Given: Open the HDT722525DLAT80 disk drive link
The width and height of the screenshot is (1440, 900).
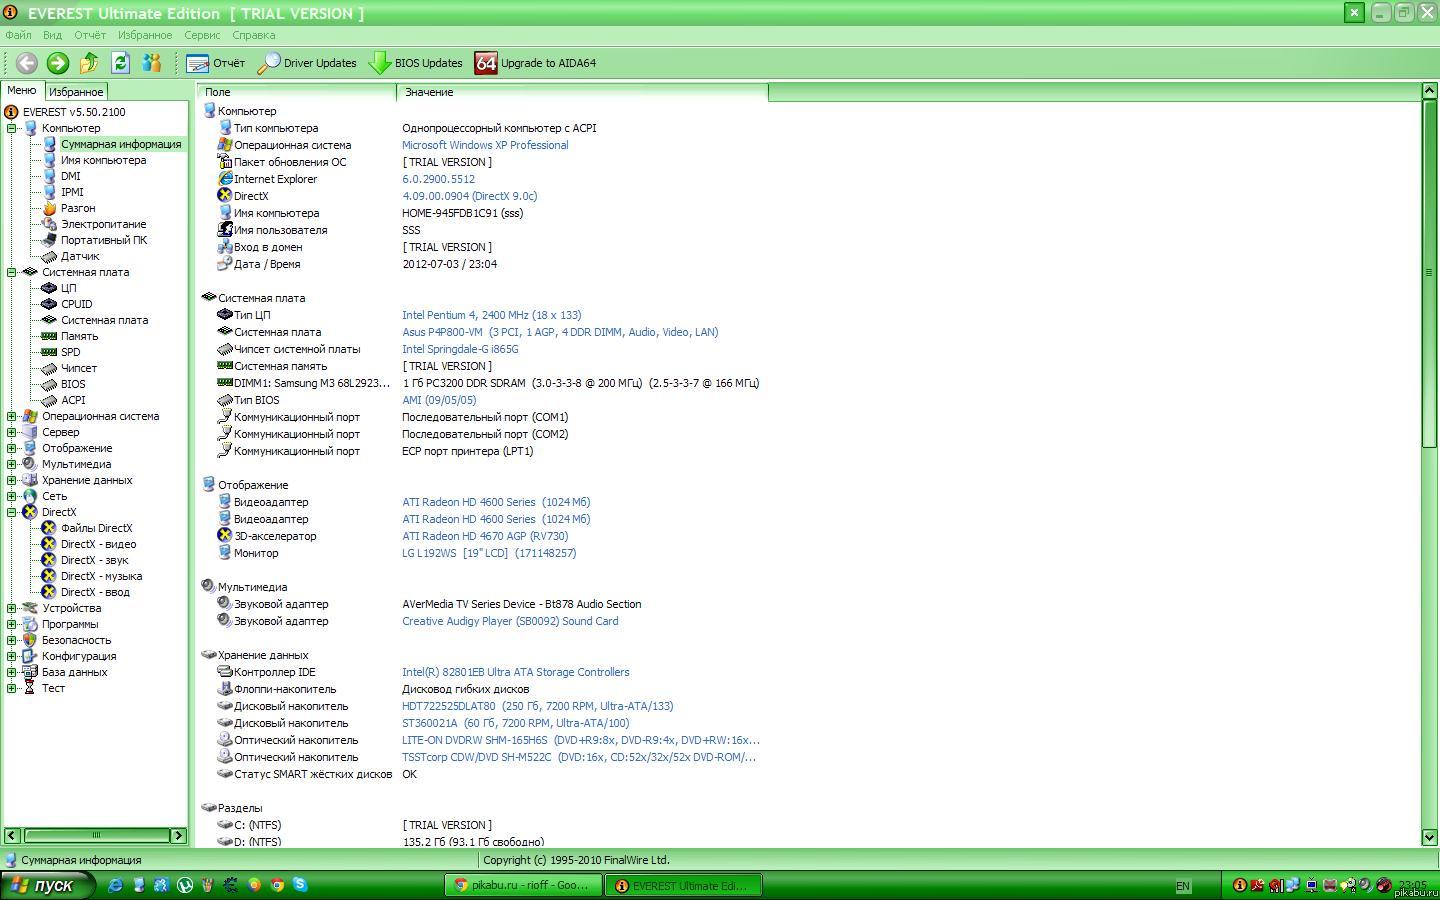Looking at the screenshot, I should 538,706.
